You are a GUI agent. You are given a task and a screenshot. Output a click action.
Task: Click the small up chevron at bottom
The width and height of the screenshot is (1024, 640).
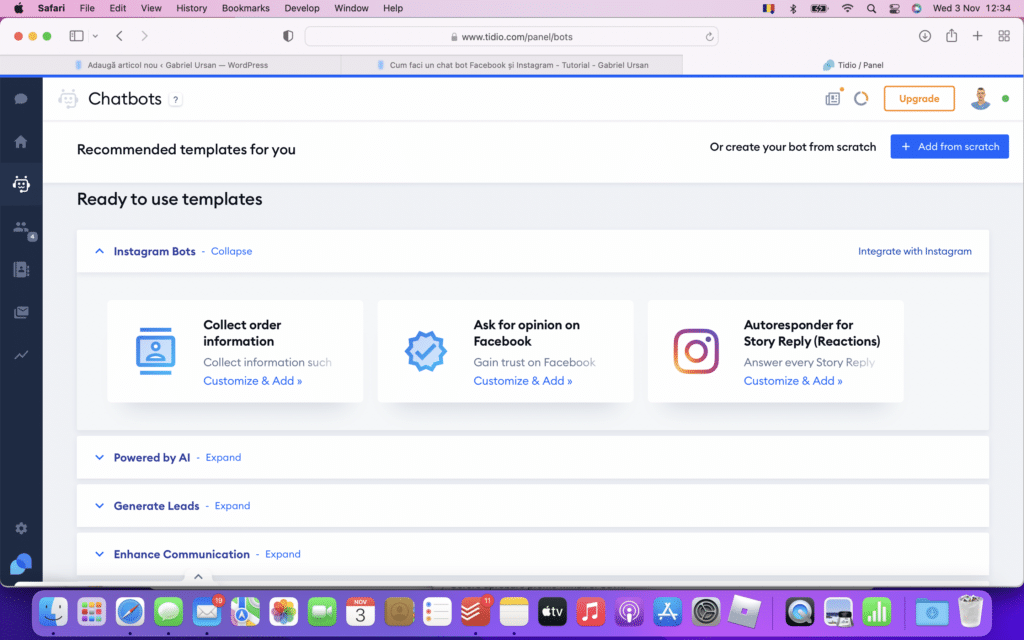[199, 577]
